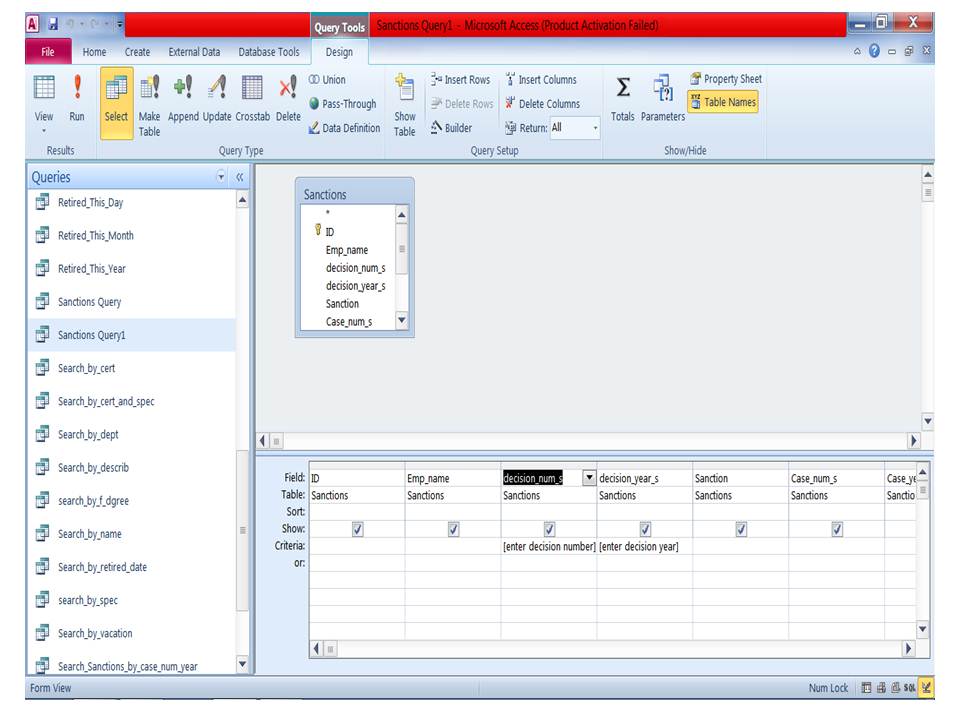Click the query grid horizontal scrollbar
This screenshot has width=960, height=720.
tap(610, 648)
